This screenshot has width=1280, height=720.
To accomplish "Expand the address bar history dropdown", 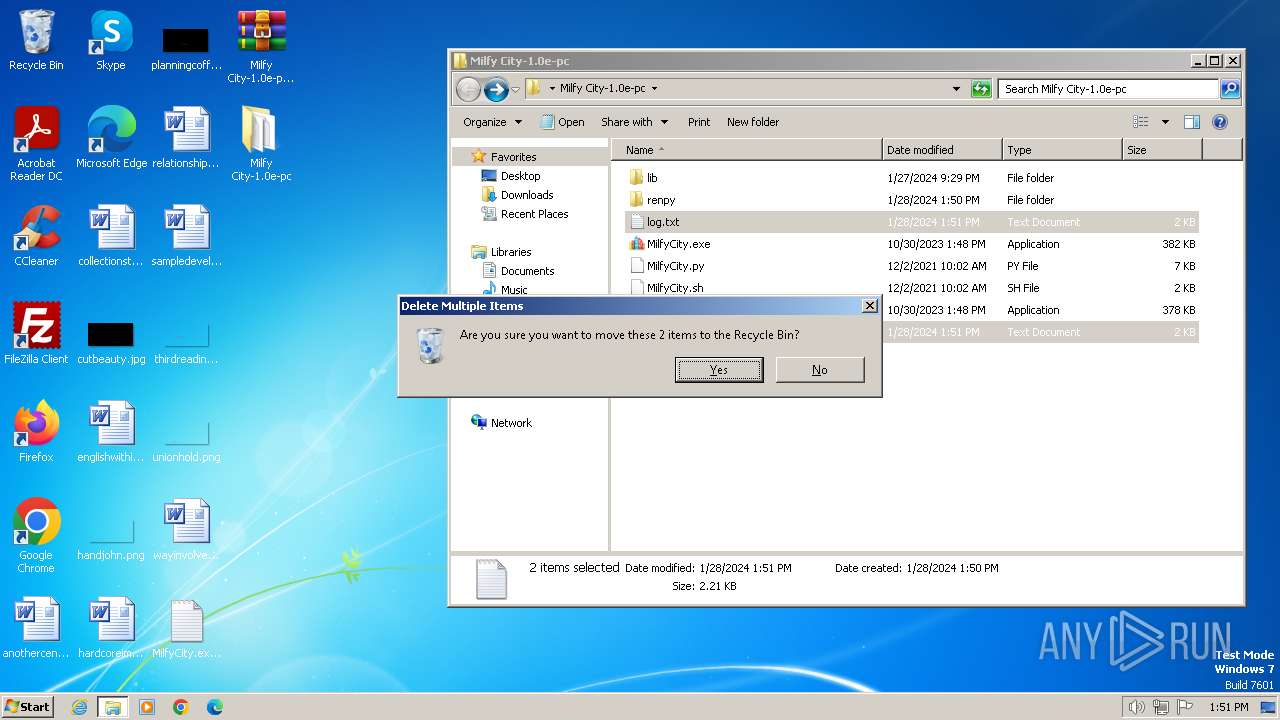I will coord(957,89).
